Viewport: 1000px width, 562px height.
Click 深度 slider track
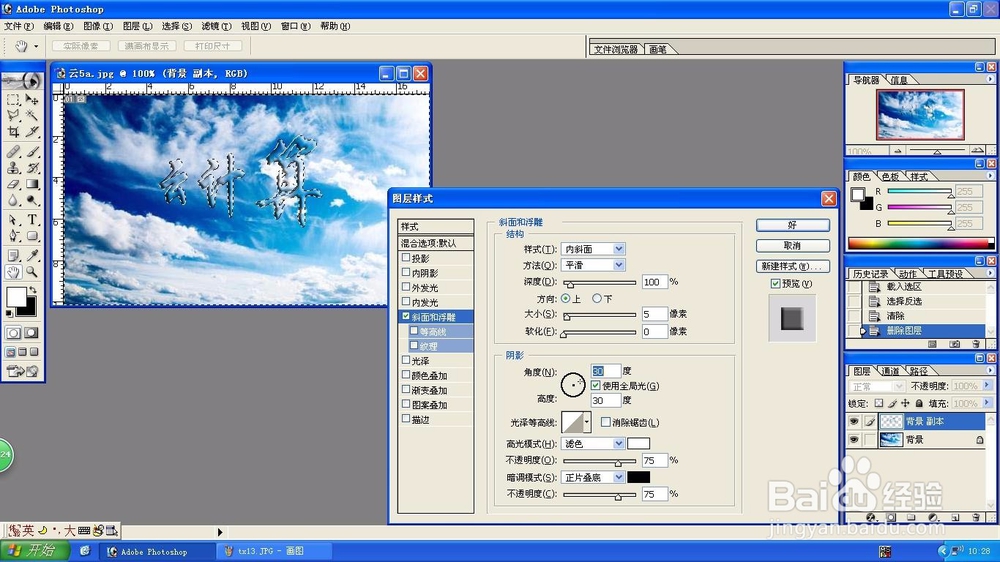[599, 282]
